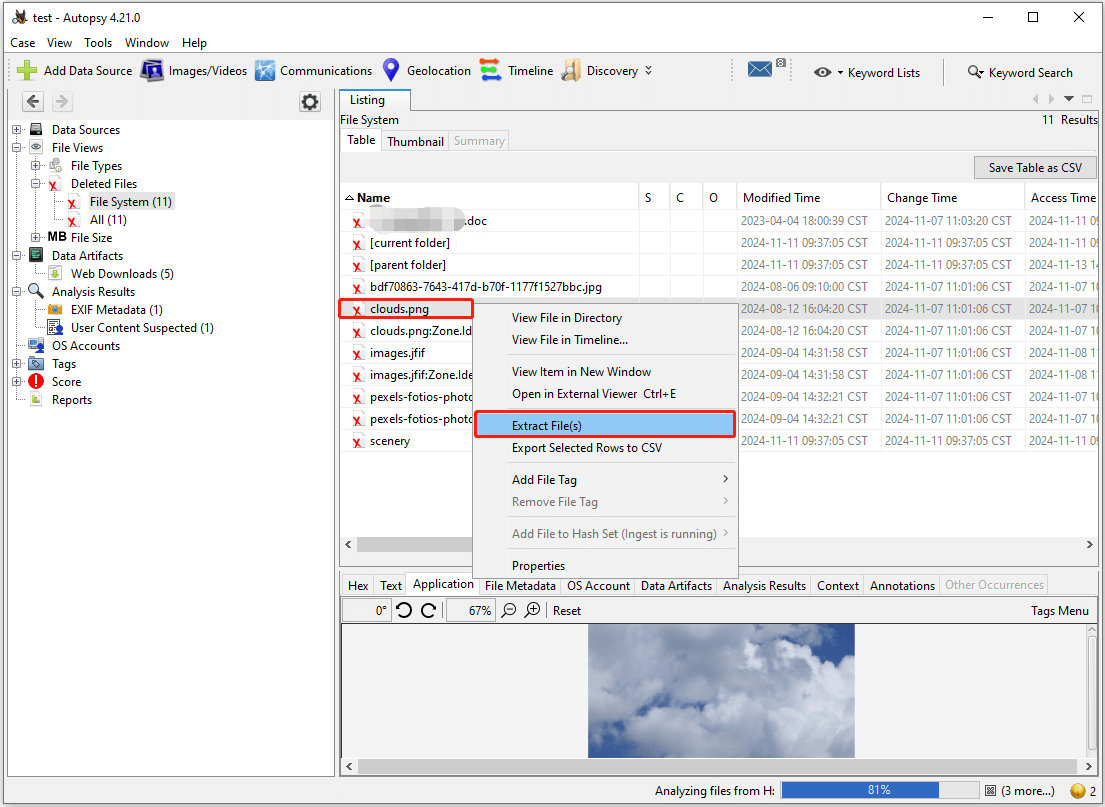The height and width of the screenshot is (807, 1105).
Task: Click the back navigation arrow
Action: [33, 101]
